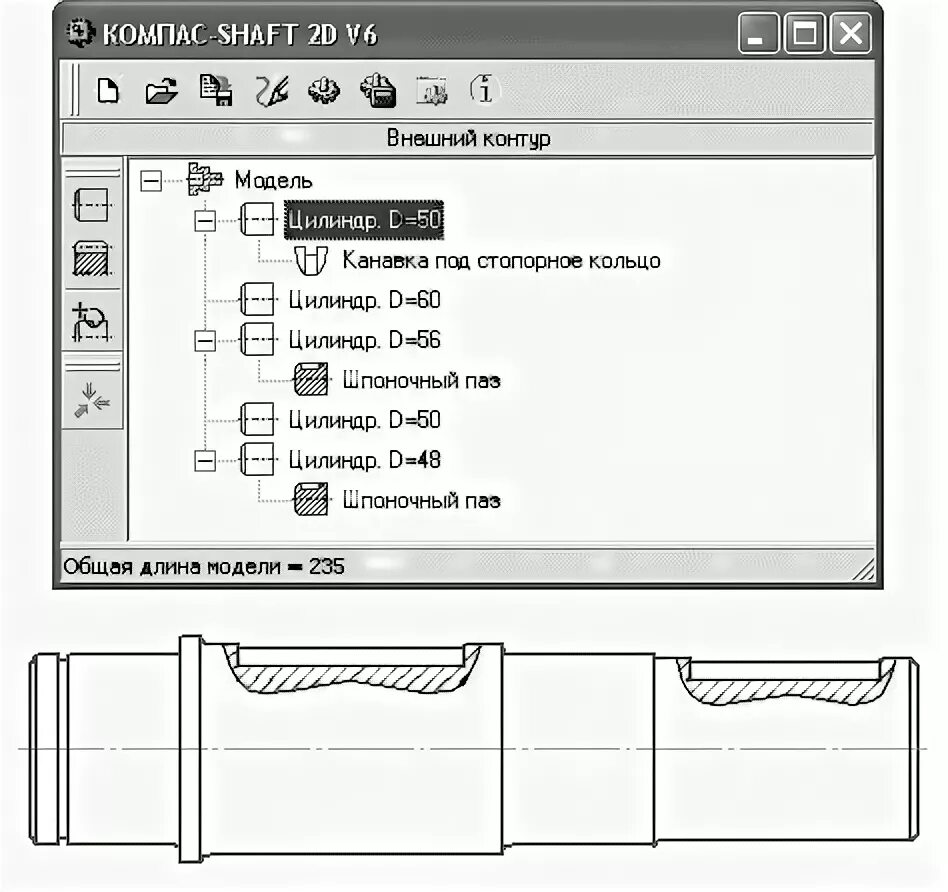Click the New model toolbar icon
The height and width of the screenshot is (892, 948).
coord(108,91)
